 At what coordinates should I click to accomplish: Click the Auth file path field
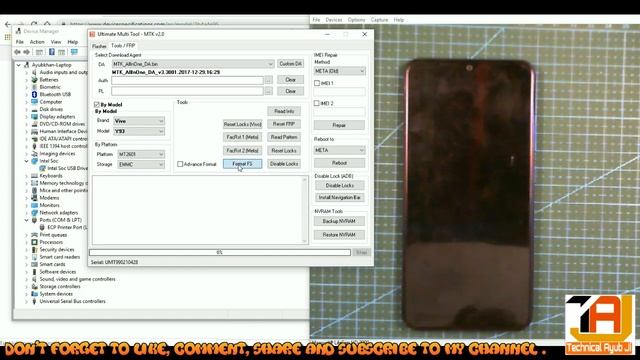coord(187,80)
